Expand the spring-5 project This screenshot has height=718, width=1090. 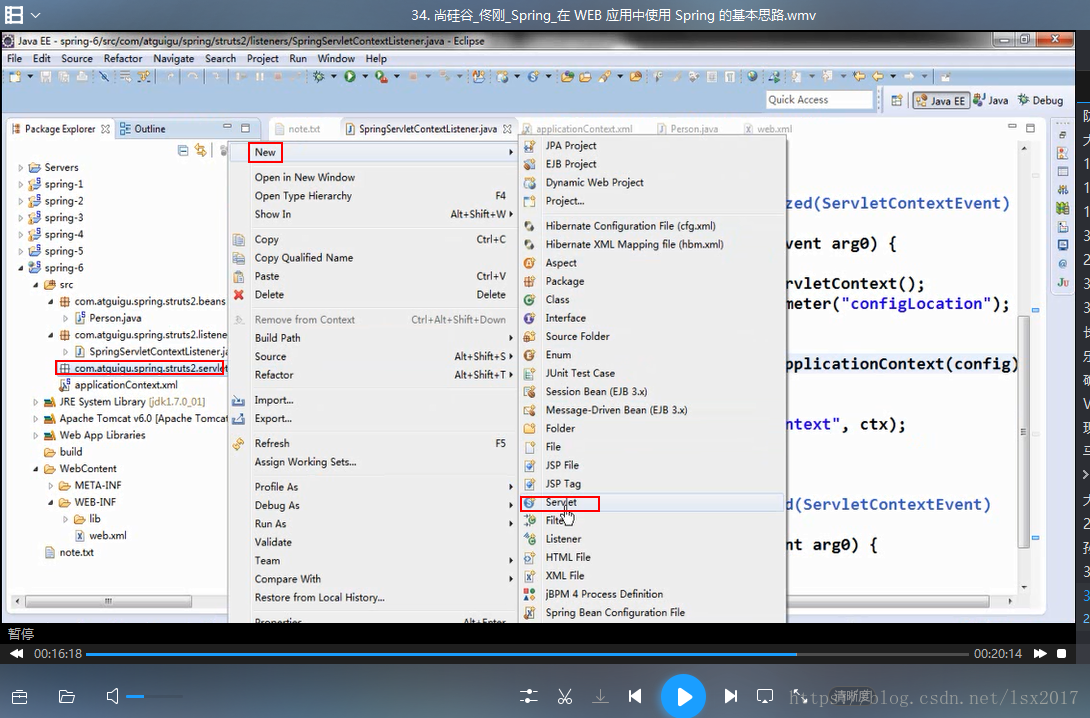(20, 251)
